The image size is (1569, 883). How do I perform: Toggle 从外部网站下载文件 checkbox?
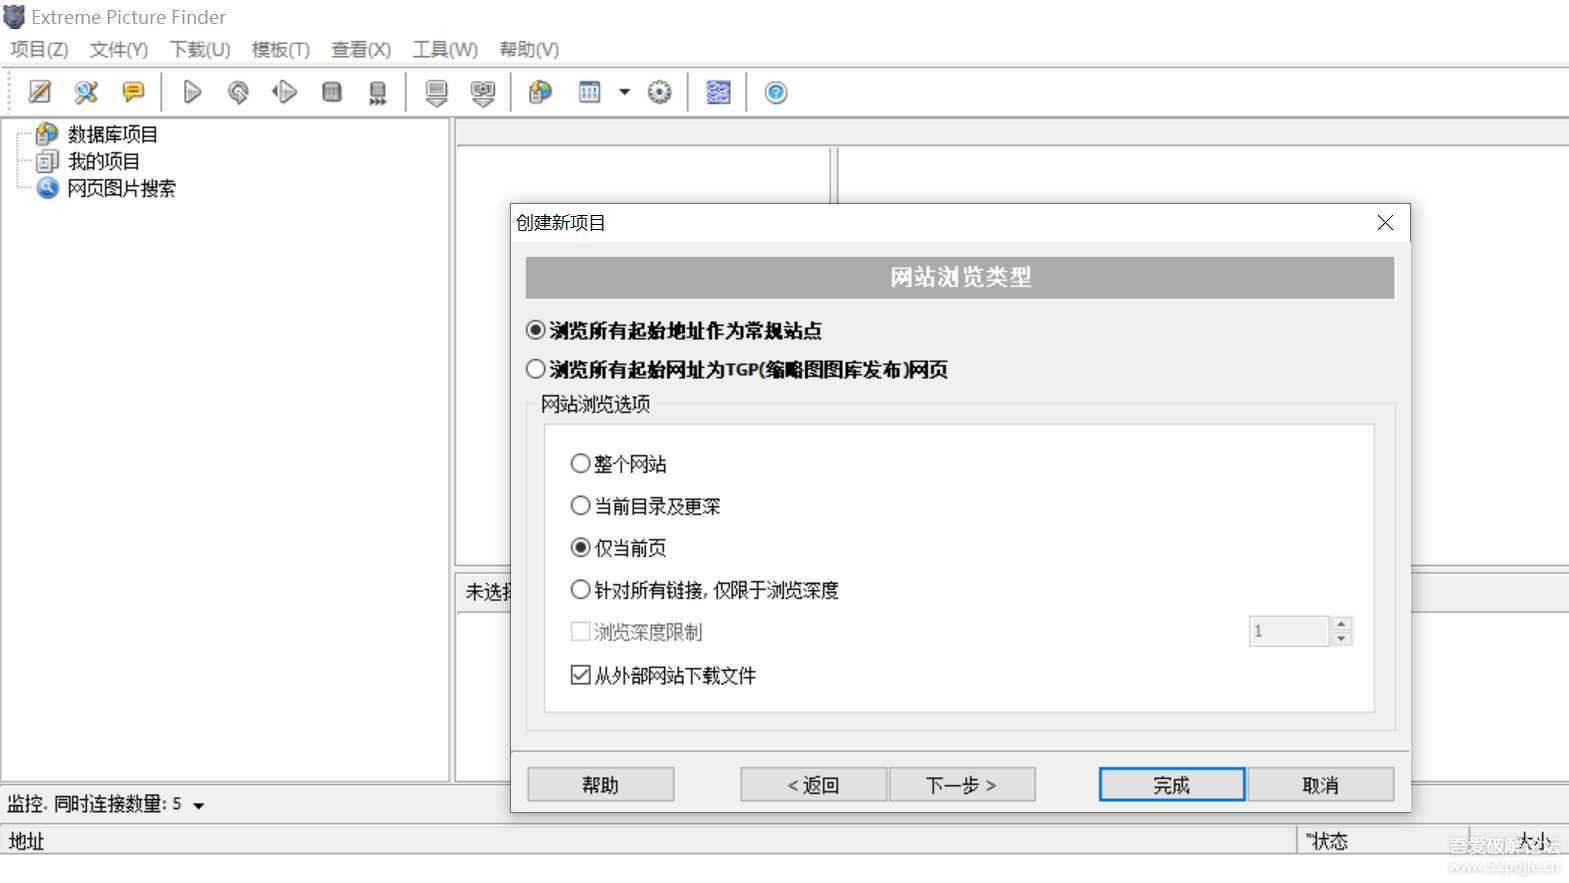581,676
